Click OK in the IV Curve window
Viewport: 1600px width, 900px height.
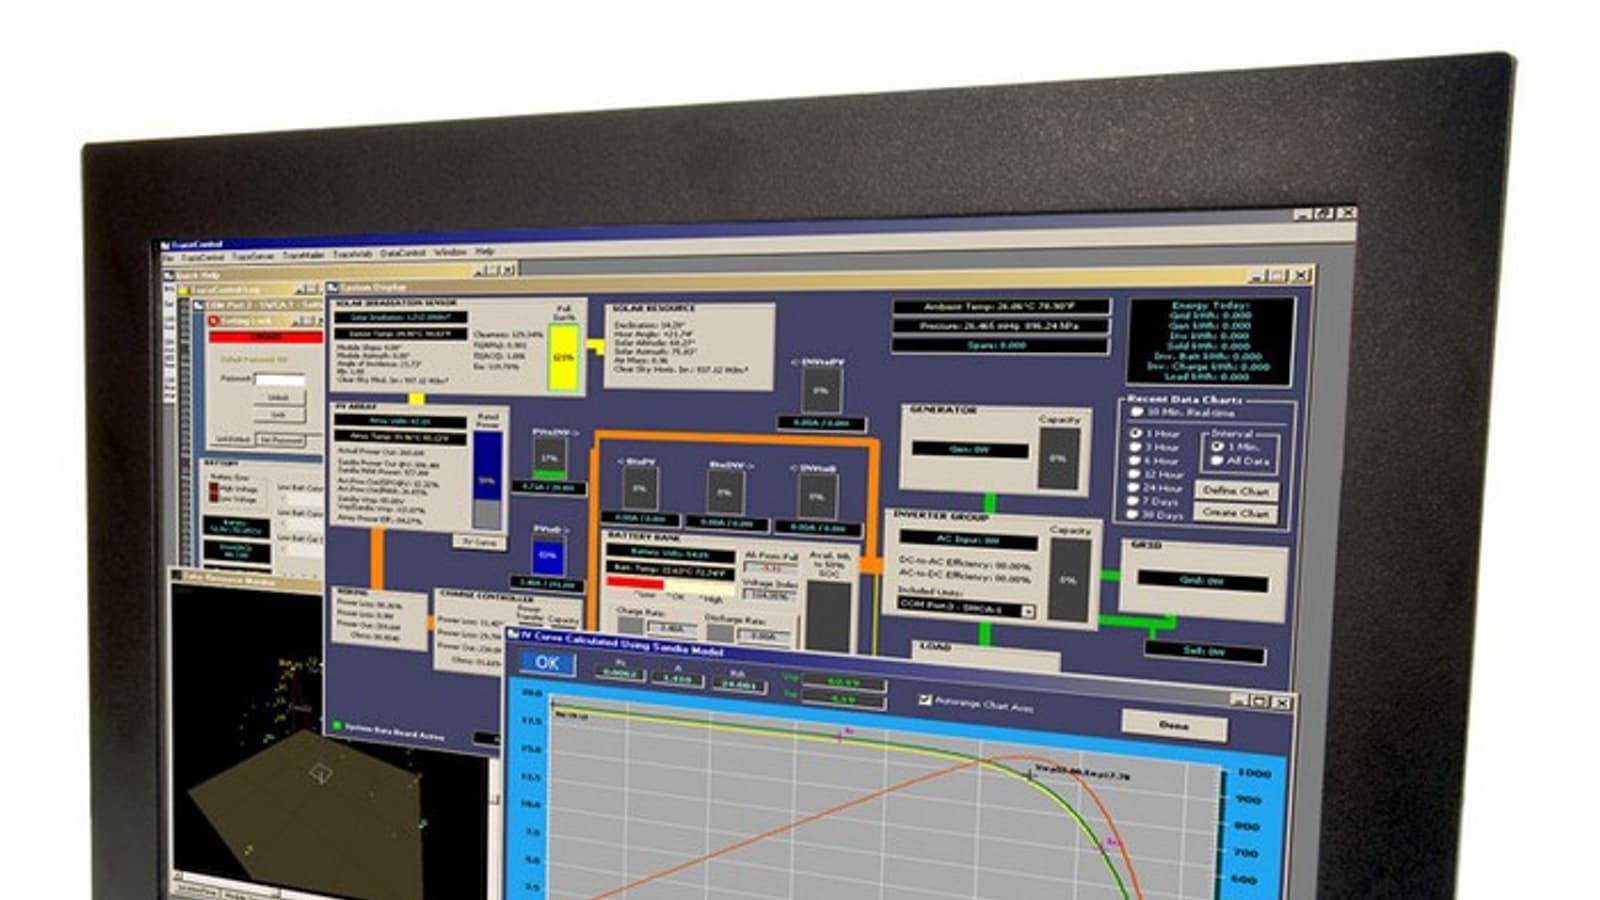click(546, 662)
